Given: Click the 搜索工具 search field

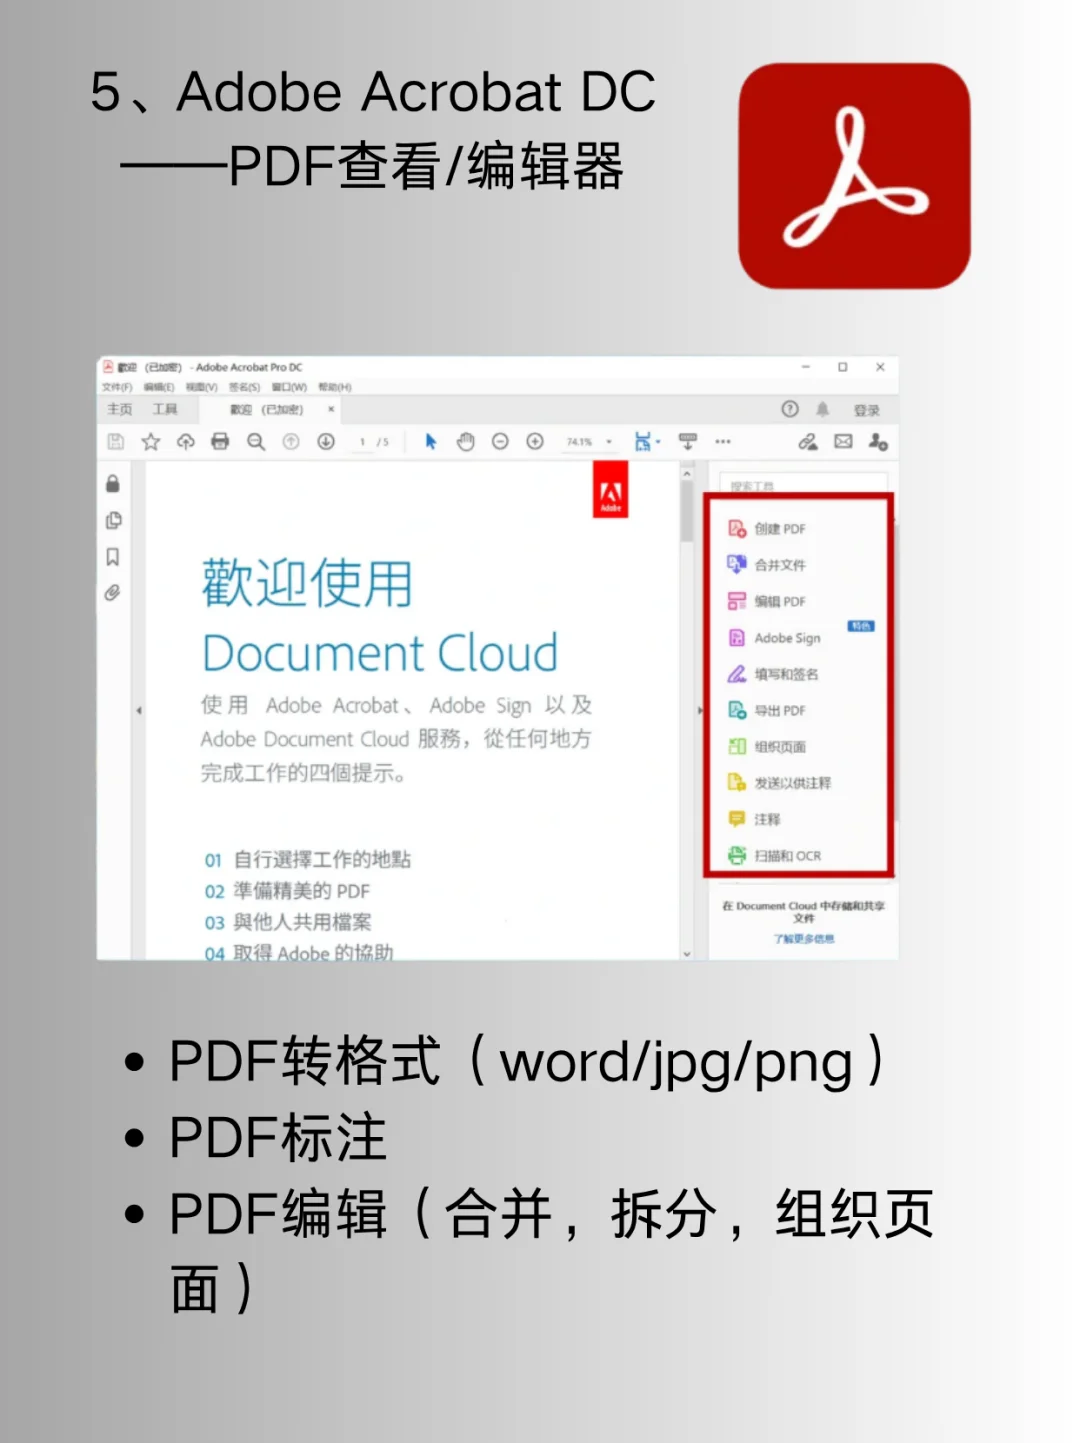Looking at the screenshot, I should 803,484.
